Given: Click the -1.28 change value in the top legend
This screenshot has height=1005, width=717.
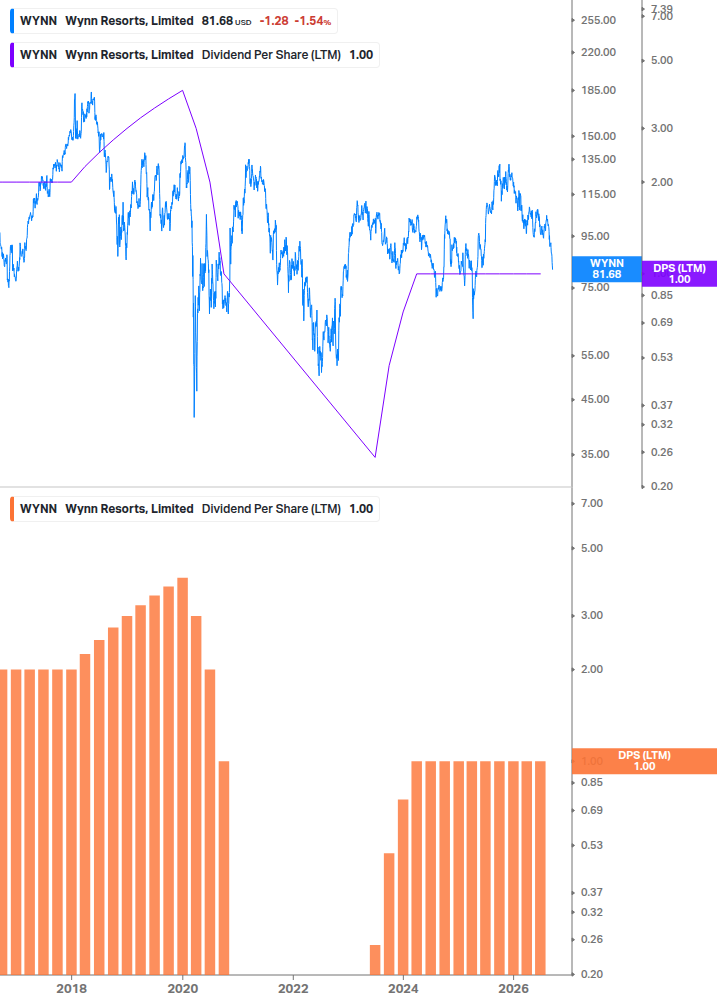Looking at the screenshot, I should (274, 21).
